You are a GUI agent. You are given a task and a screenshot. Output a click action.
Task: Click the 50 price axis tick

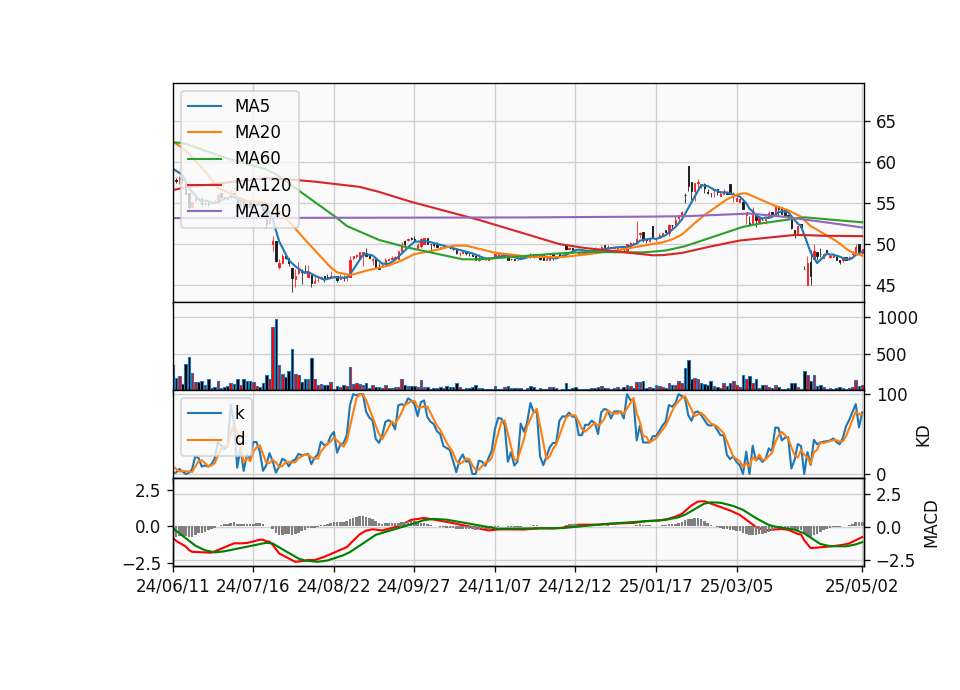(885, 245)
